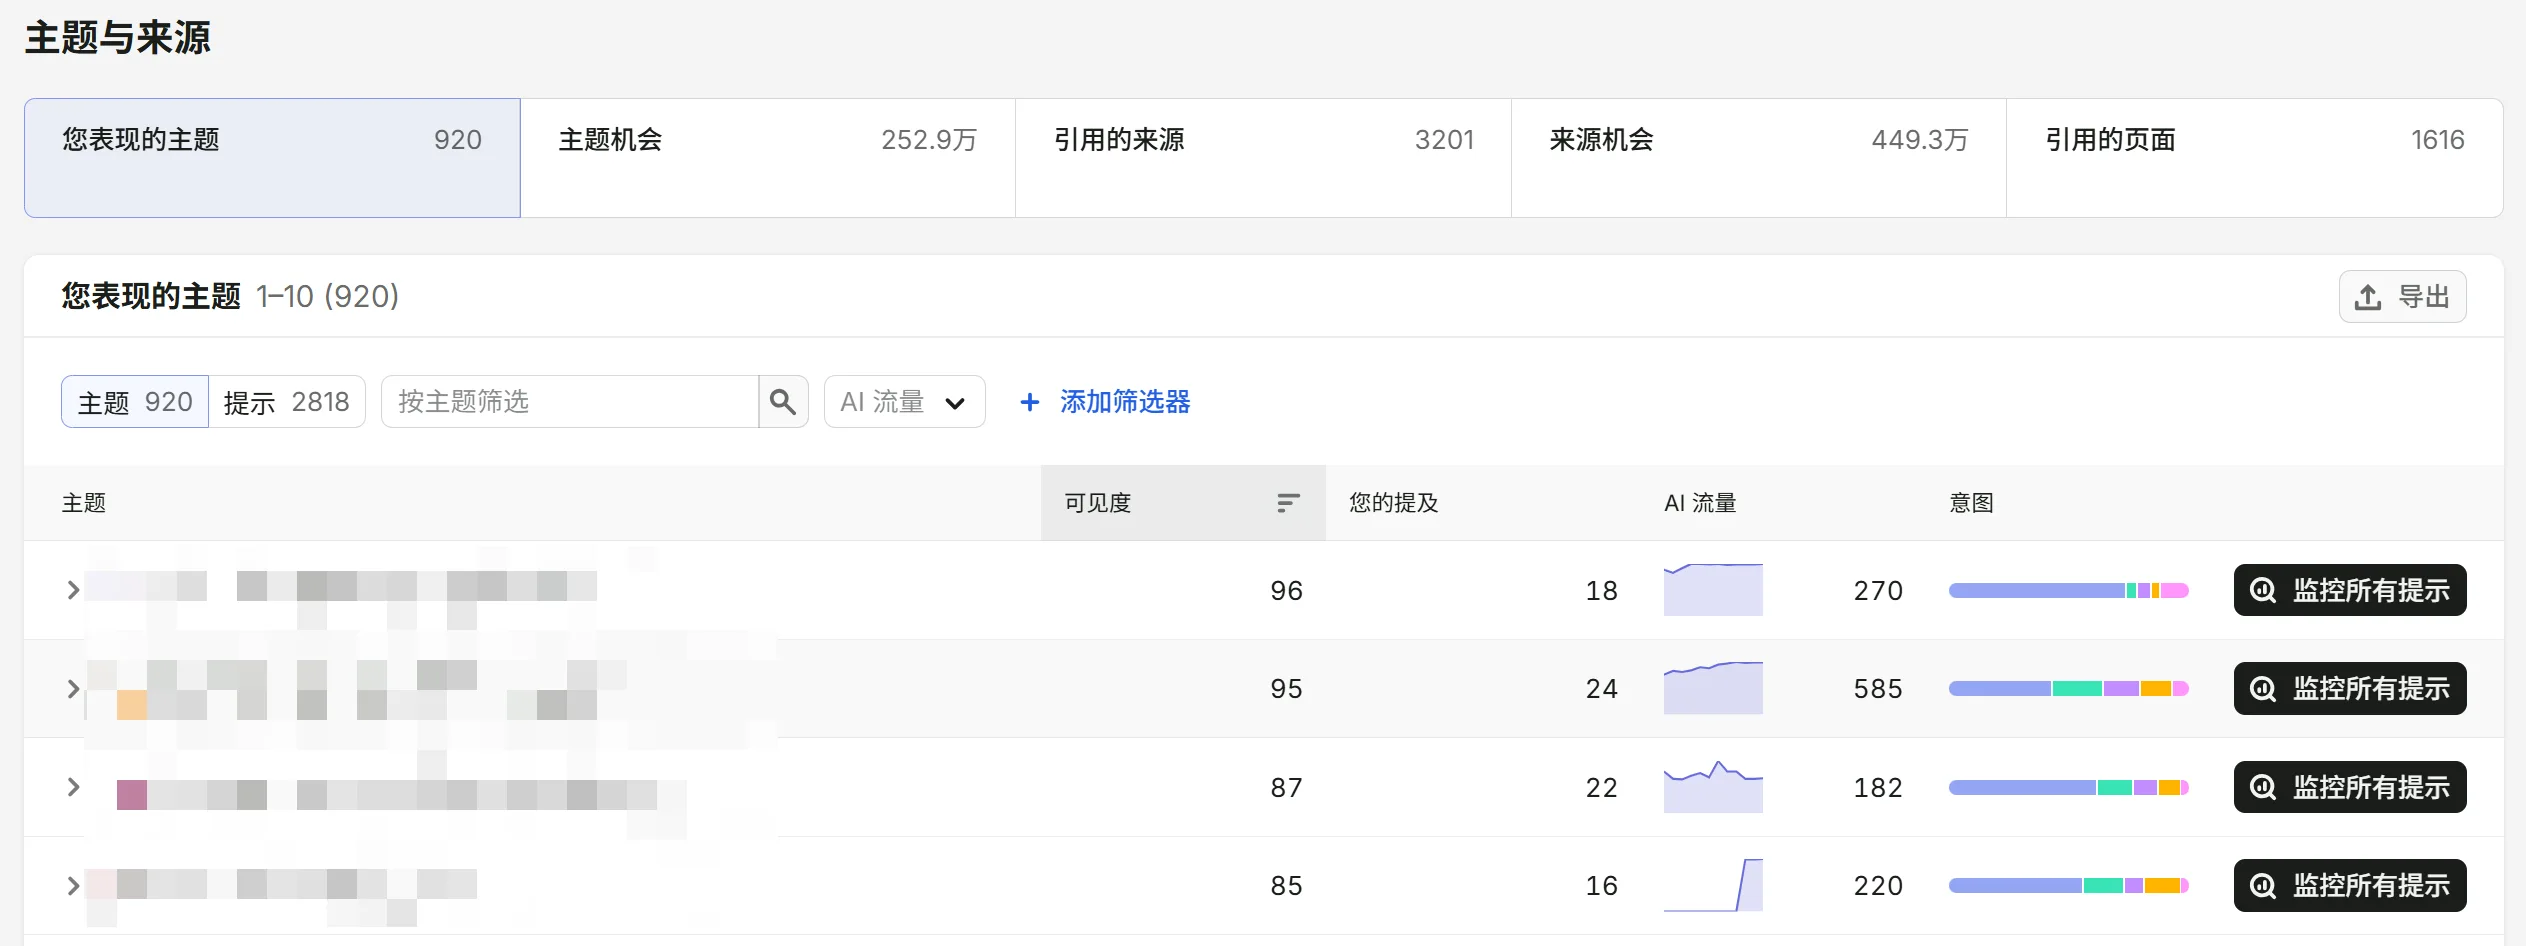The width and height of the screenshot is (2526, 946).
Task: Click the plus icon before 添加筛选器
Action: (x=1029, y=402)
